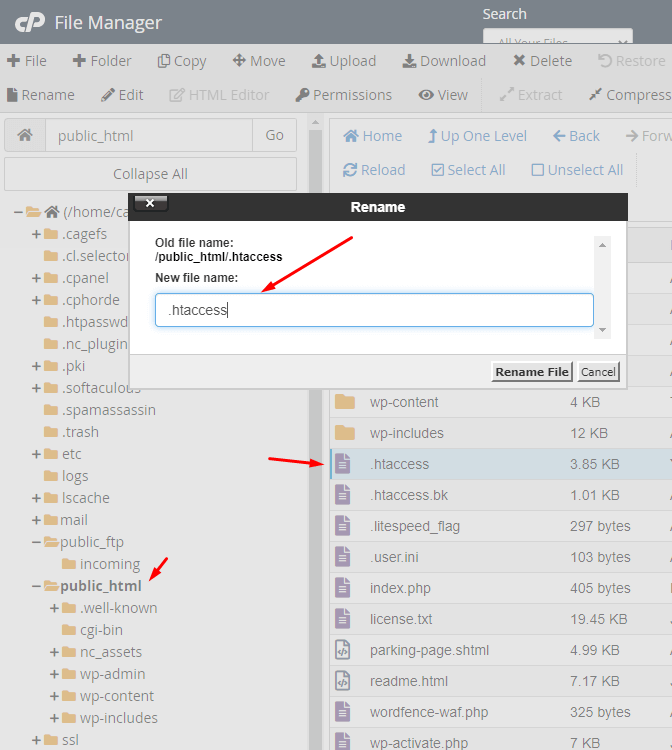Select .user.ini file name
This screenshot has height=750, width=672.
click(x=394, y=557)
